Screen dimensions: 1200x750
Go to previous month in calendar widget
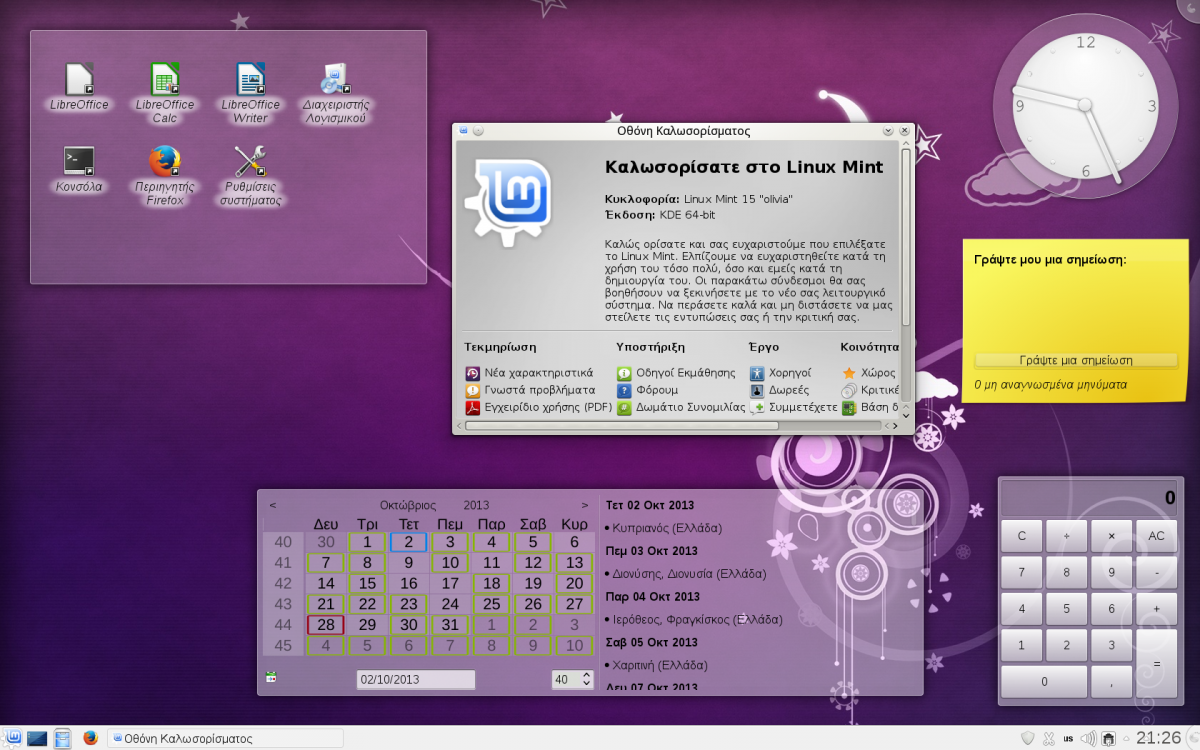(273, 505)
